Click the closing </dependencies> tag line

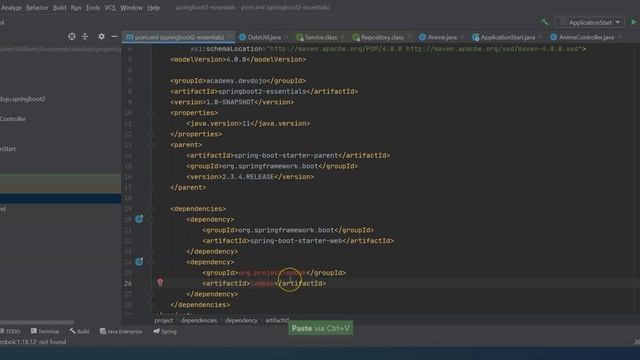200,304
